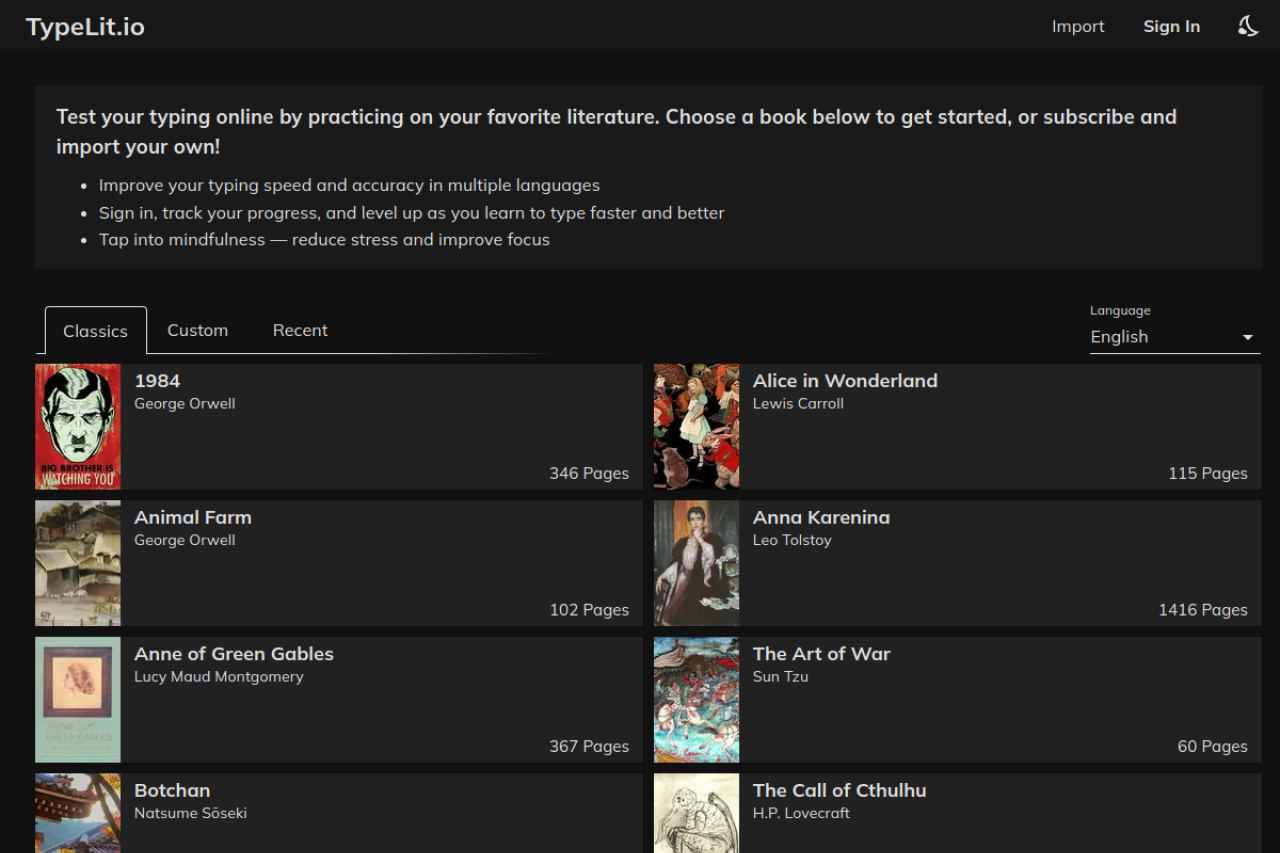
Task: Open the Animal Farm cover thumbnail
Action: [x=78, y=564]
